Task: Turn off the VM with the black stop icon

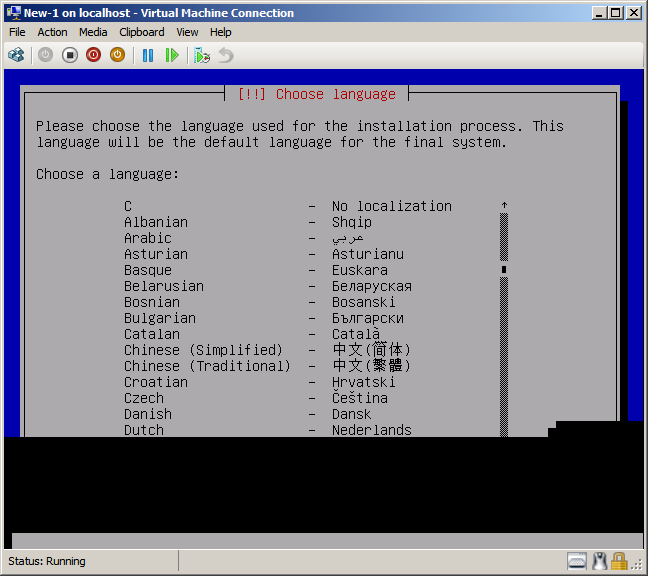Action: pyautogui.click(x=69, y=55)
